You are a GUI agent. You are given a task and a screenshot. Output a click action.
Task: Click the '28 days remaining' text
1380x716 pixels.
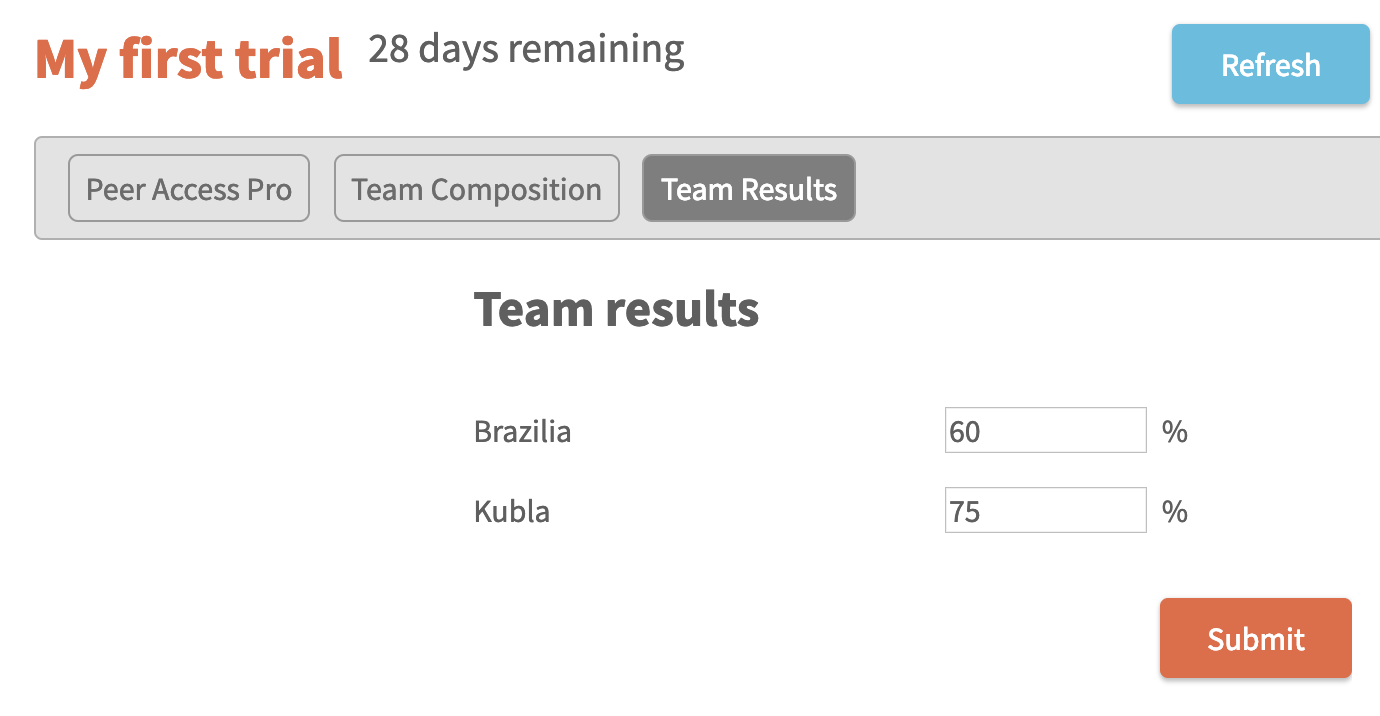pyautogui.click(x=526, y=49)
